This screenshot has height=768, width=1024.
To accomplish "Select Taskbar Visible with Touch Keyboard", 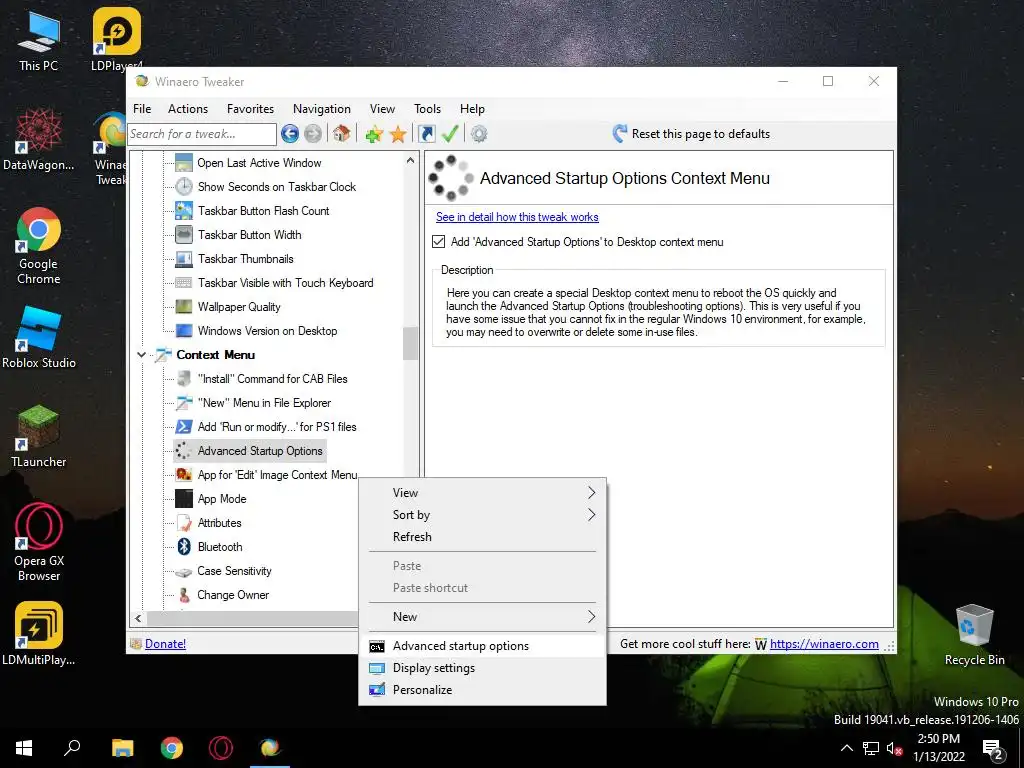I will point(285,283).
